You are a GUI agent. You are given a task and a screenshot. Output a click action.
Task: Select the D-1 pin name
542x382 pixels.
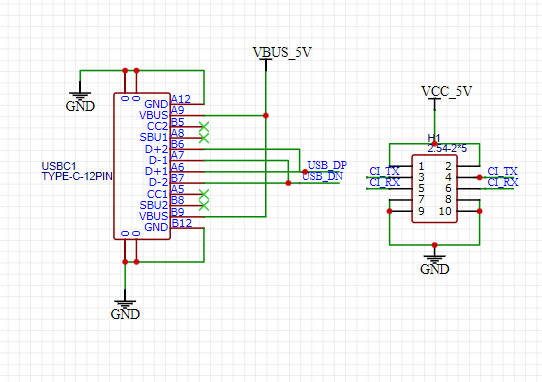tap(158, 160)
